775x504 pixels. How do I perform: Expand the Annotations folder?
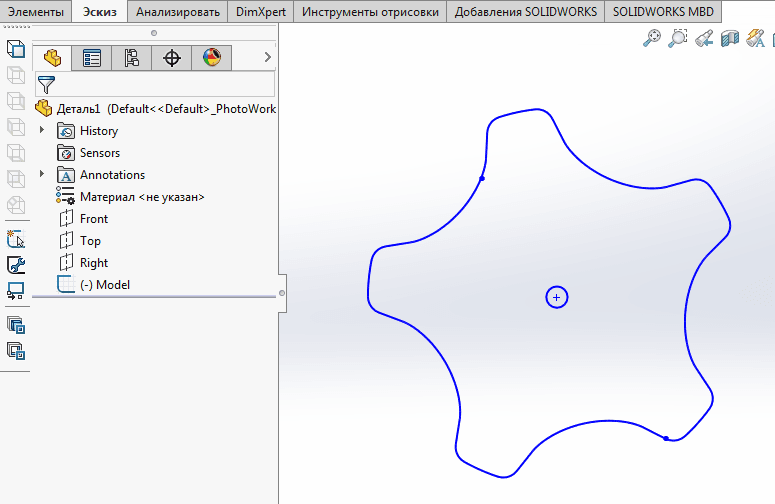click(42, 175)
